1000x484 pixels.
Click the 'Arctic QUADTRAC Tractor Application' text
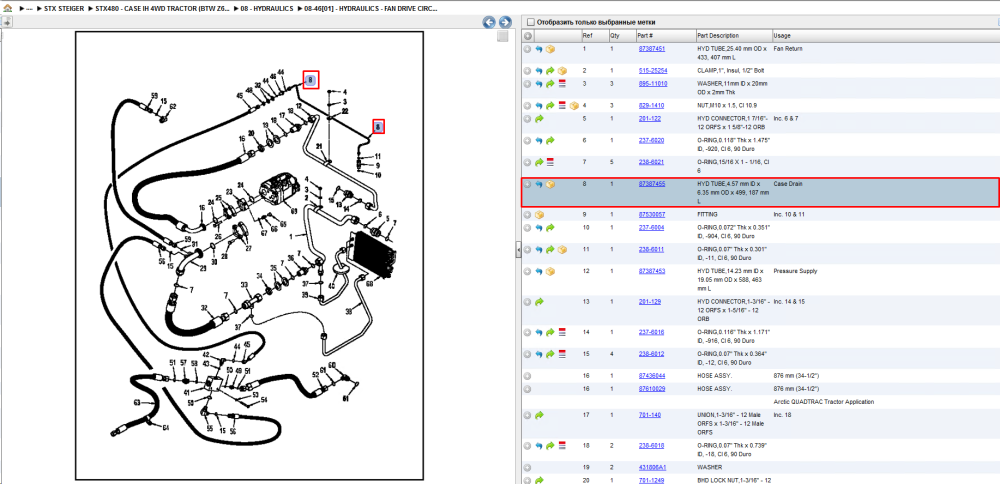pyautogui.click(x=823, y=402)
